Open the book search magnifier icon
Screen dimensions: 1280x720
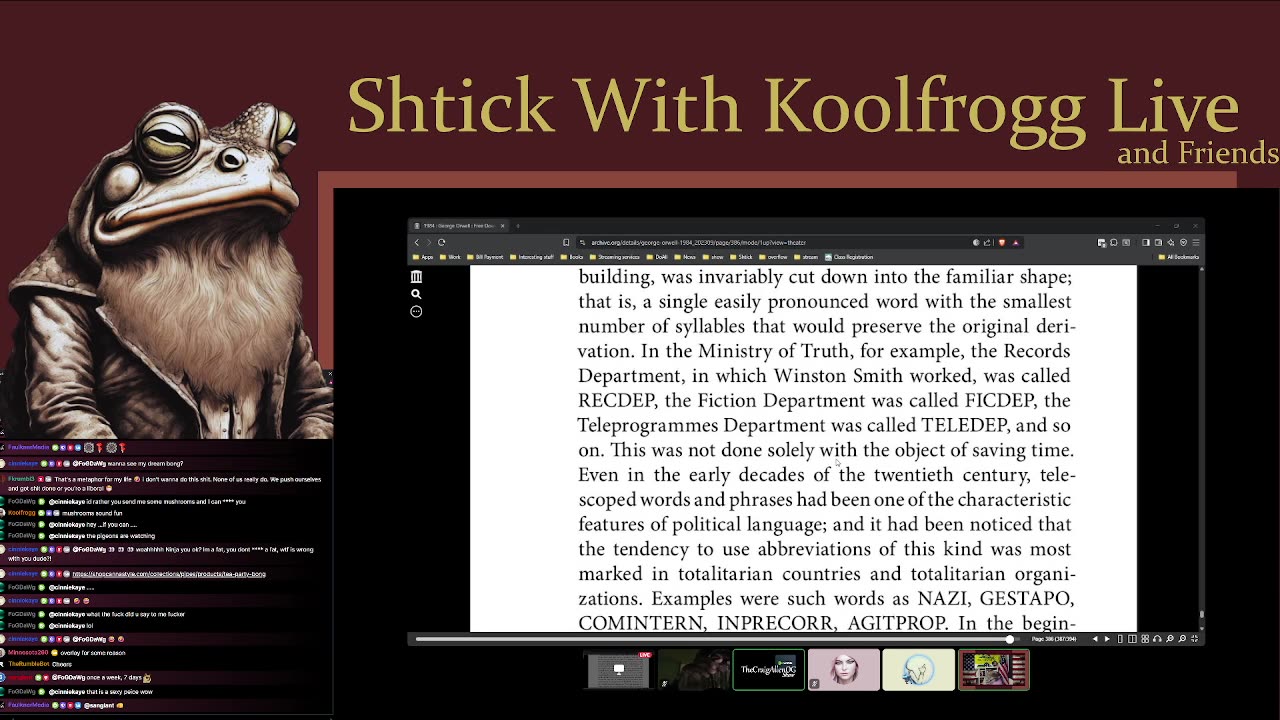416,294
